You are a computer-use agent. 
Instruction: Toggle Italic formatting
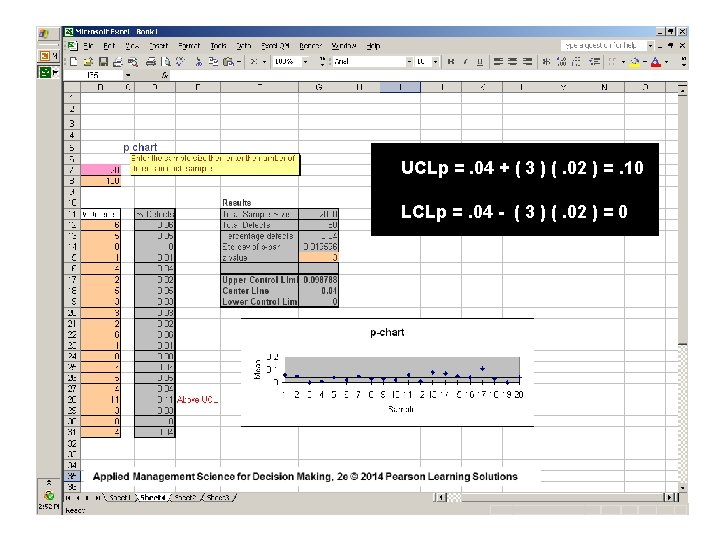[465, 62]
